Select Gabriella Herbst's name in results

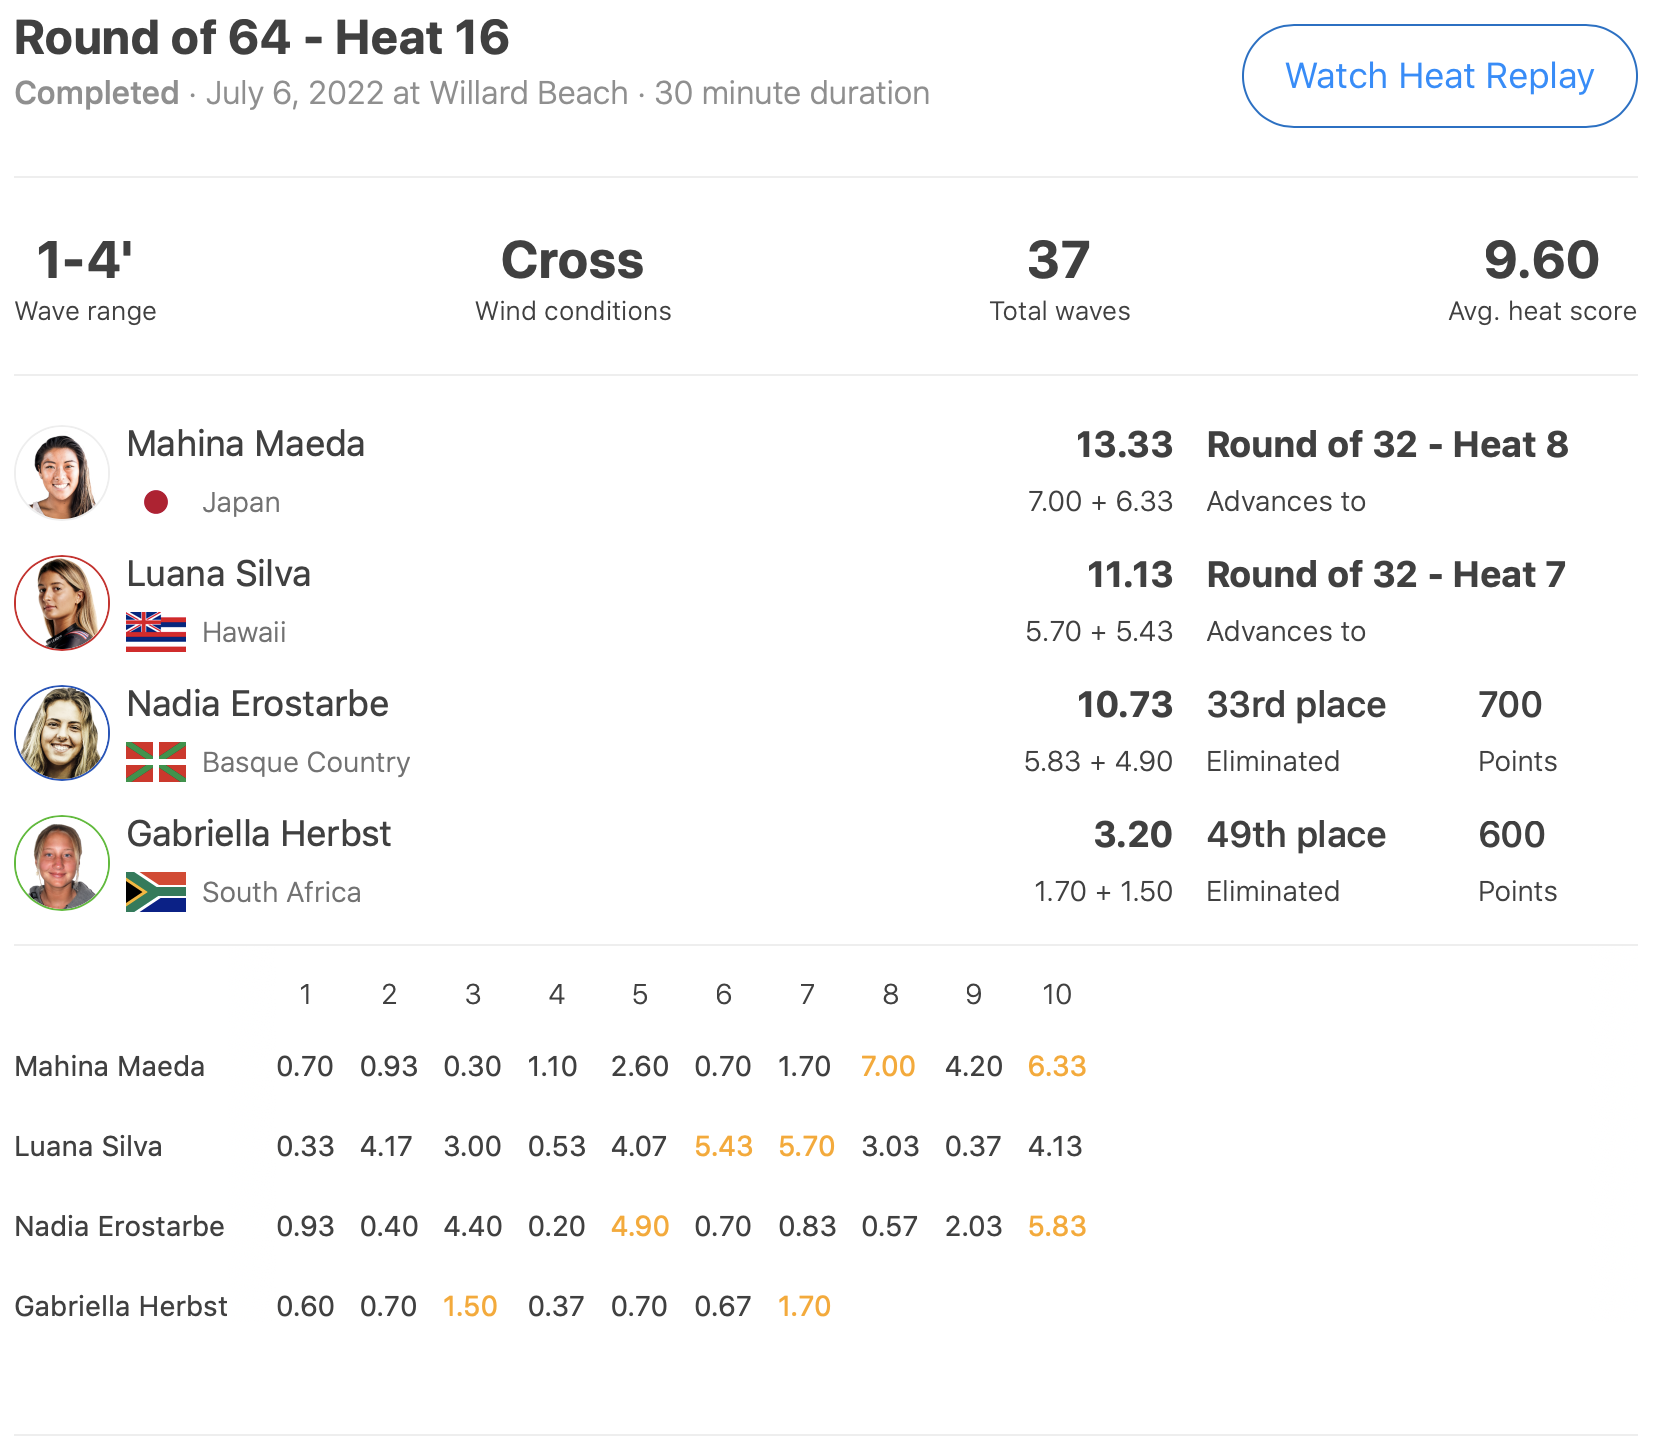click(x=259, y=834)
